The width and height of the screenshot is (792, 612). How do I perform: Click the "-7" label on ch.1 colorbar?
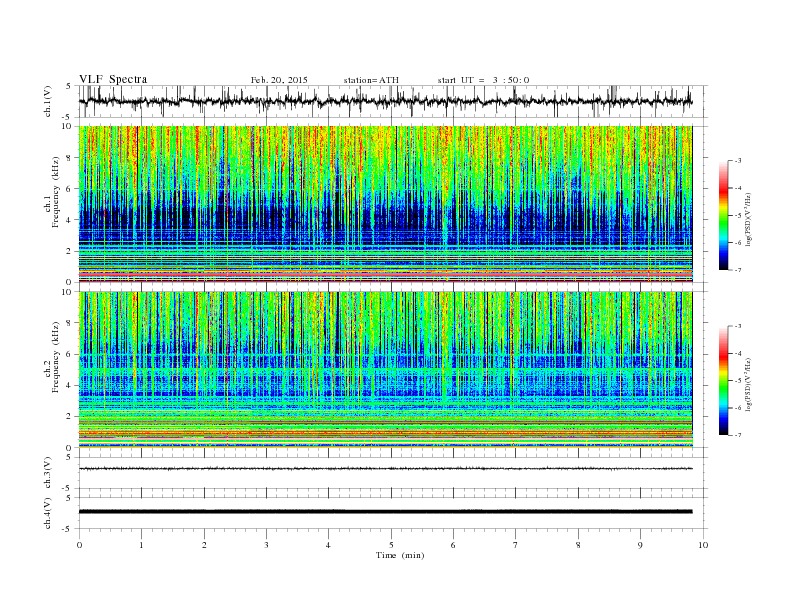coord(737,270)
